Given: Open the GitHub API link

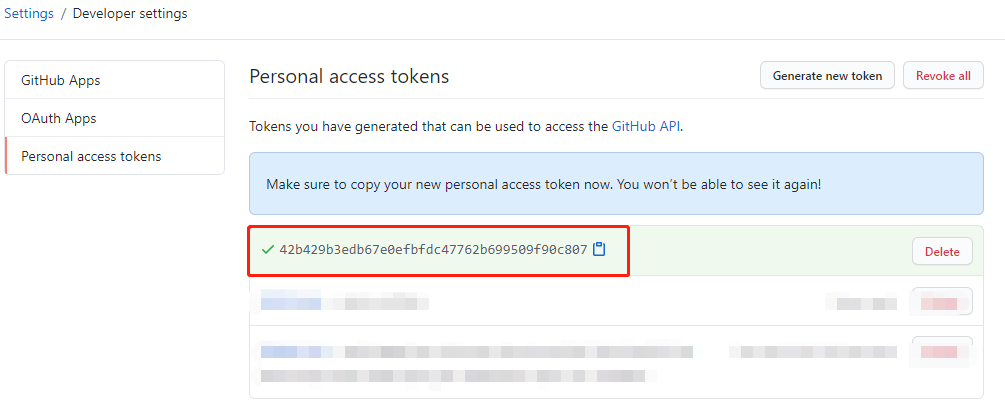Looking at the screenshot, I should (646, 127).
